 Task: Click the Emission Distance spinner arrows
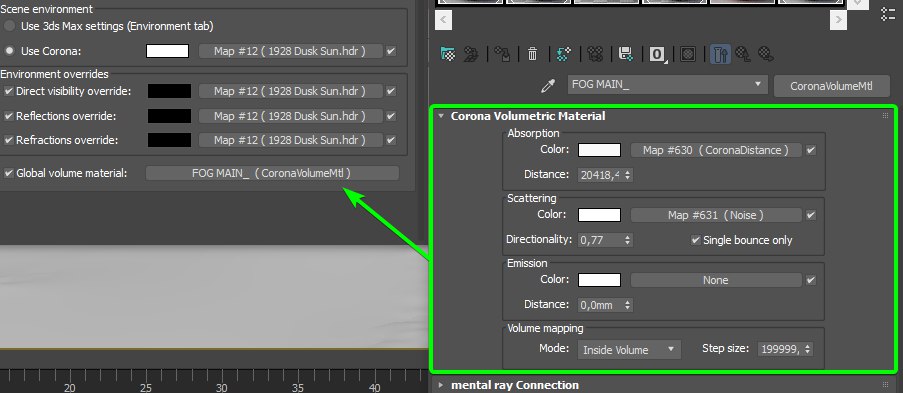pyautogui.click(x=628, y=305)
